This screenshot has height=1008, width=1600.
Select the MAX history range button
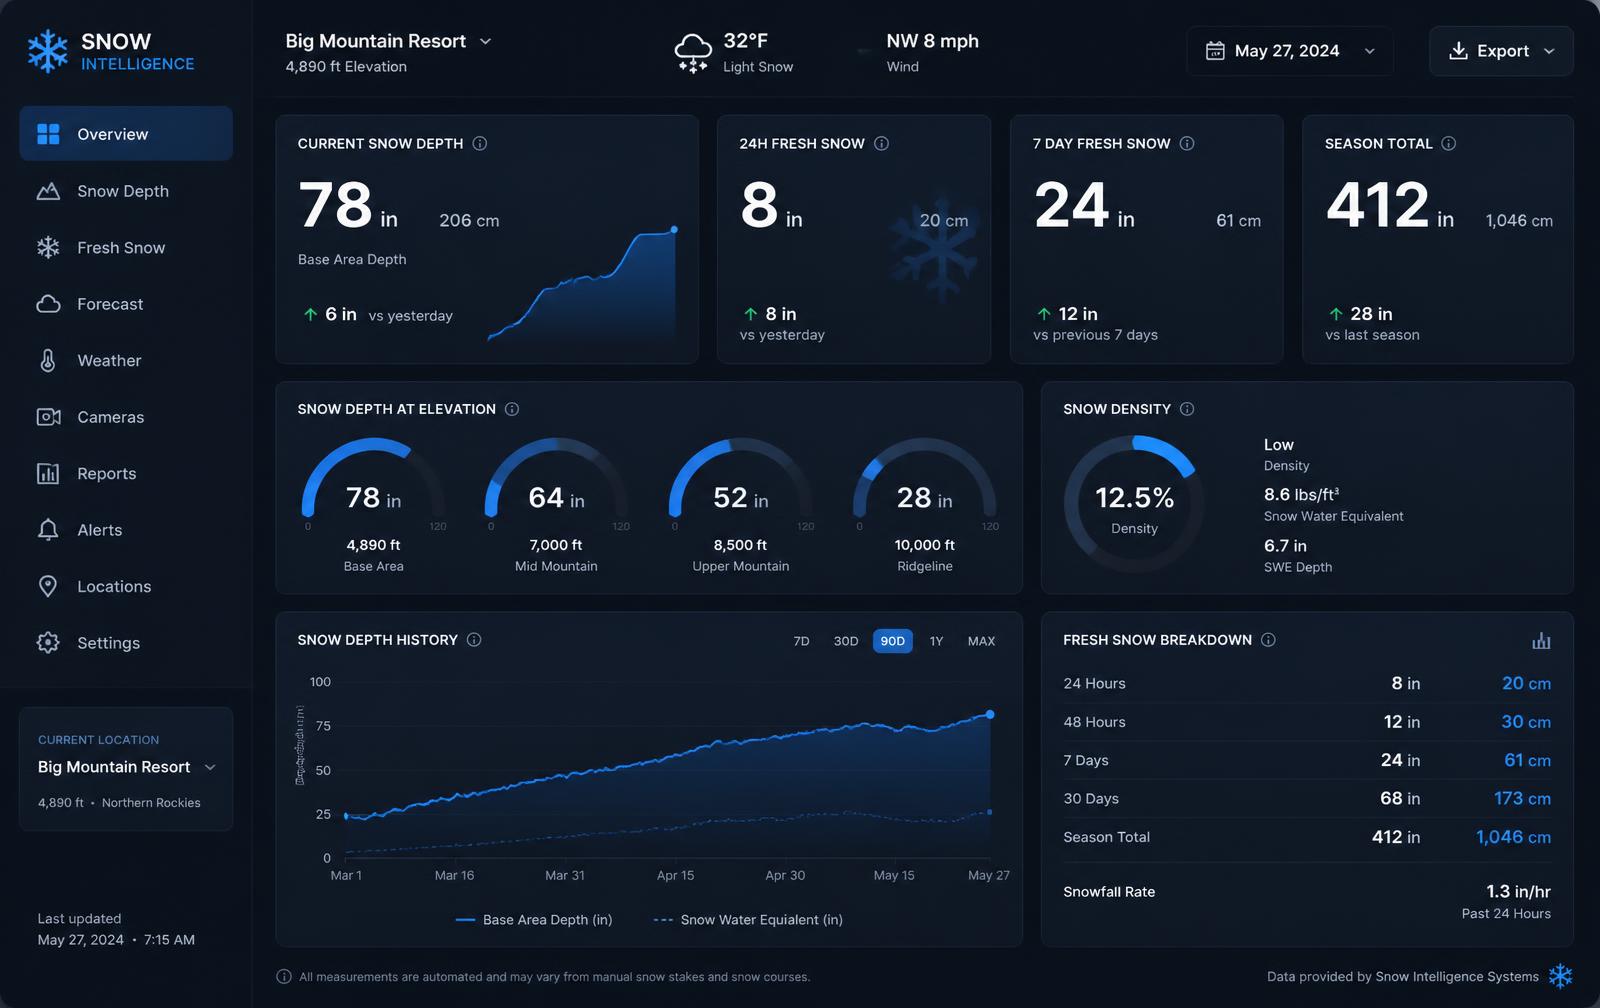coord(981,641)
